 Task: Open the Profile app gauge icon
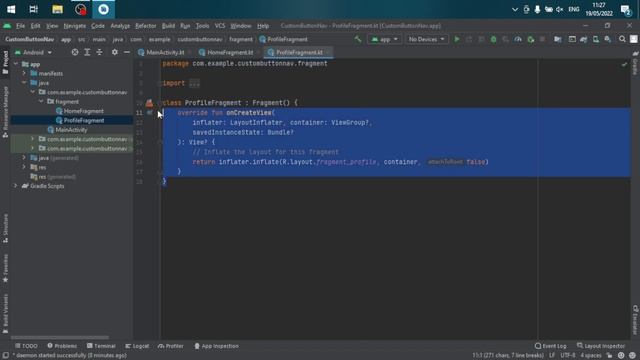coord(518,39)
